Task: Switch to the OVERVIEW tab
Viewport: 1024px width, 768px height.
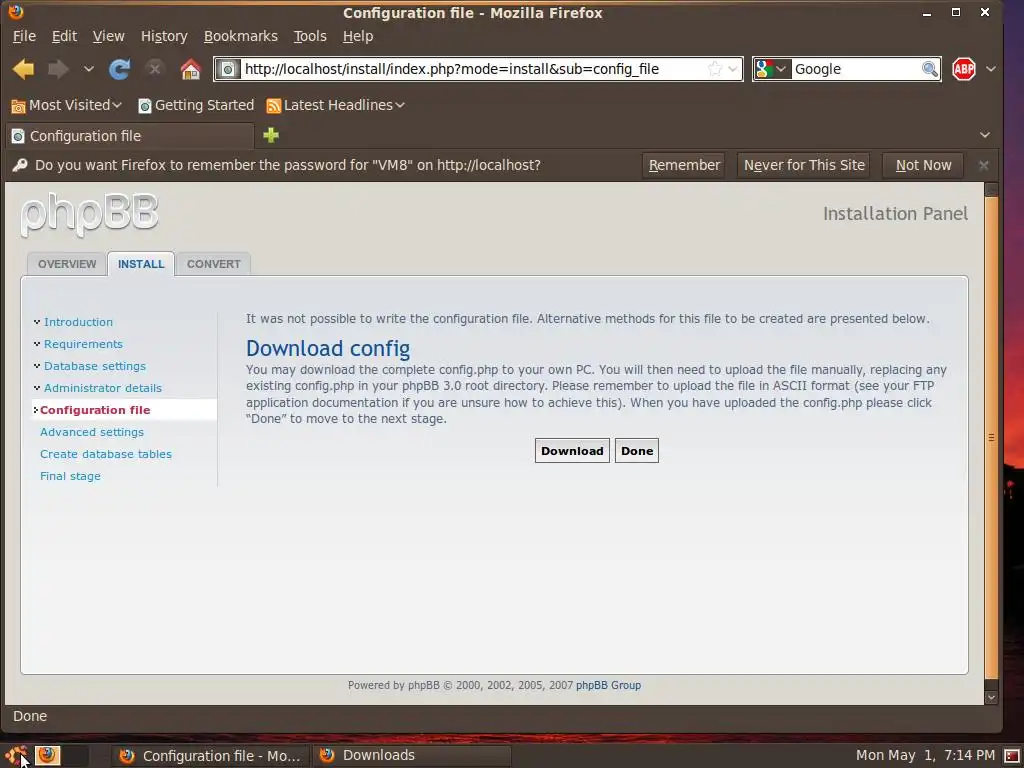Action: [67, 264]
